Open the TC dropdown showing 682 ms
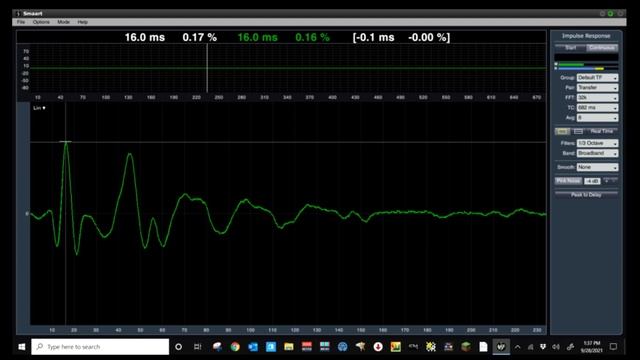The height and width of the screenshot is (360, 640). coord(597,107)
